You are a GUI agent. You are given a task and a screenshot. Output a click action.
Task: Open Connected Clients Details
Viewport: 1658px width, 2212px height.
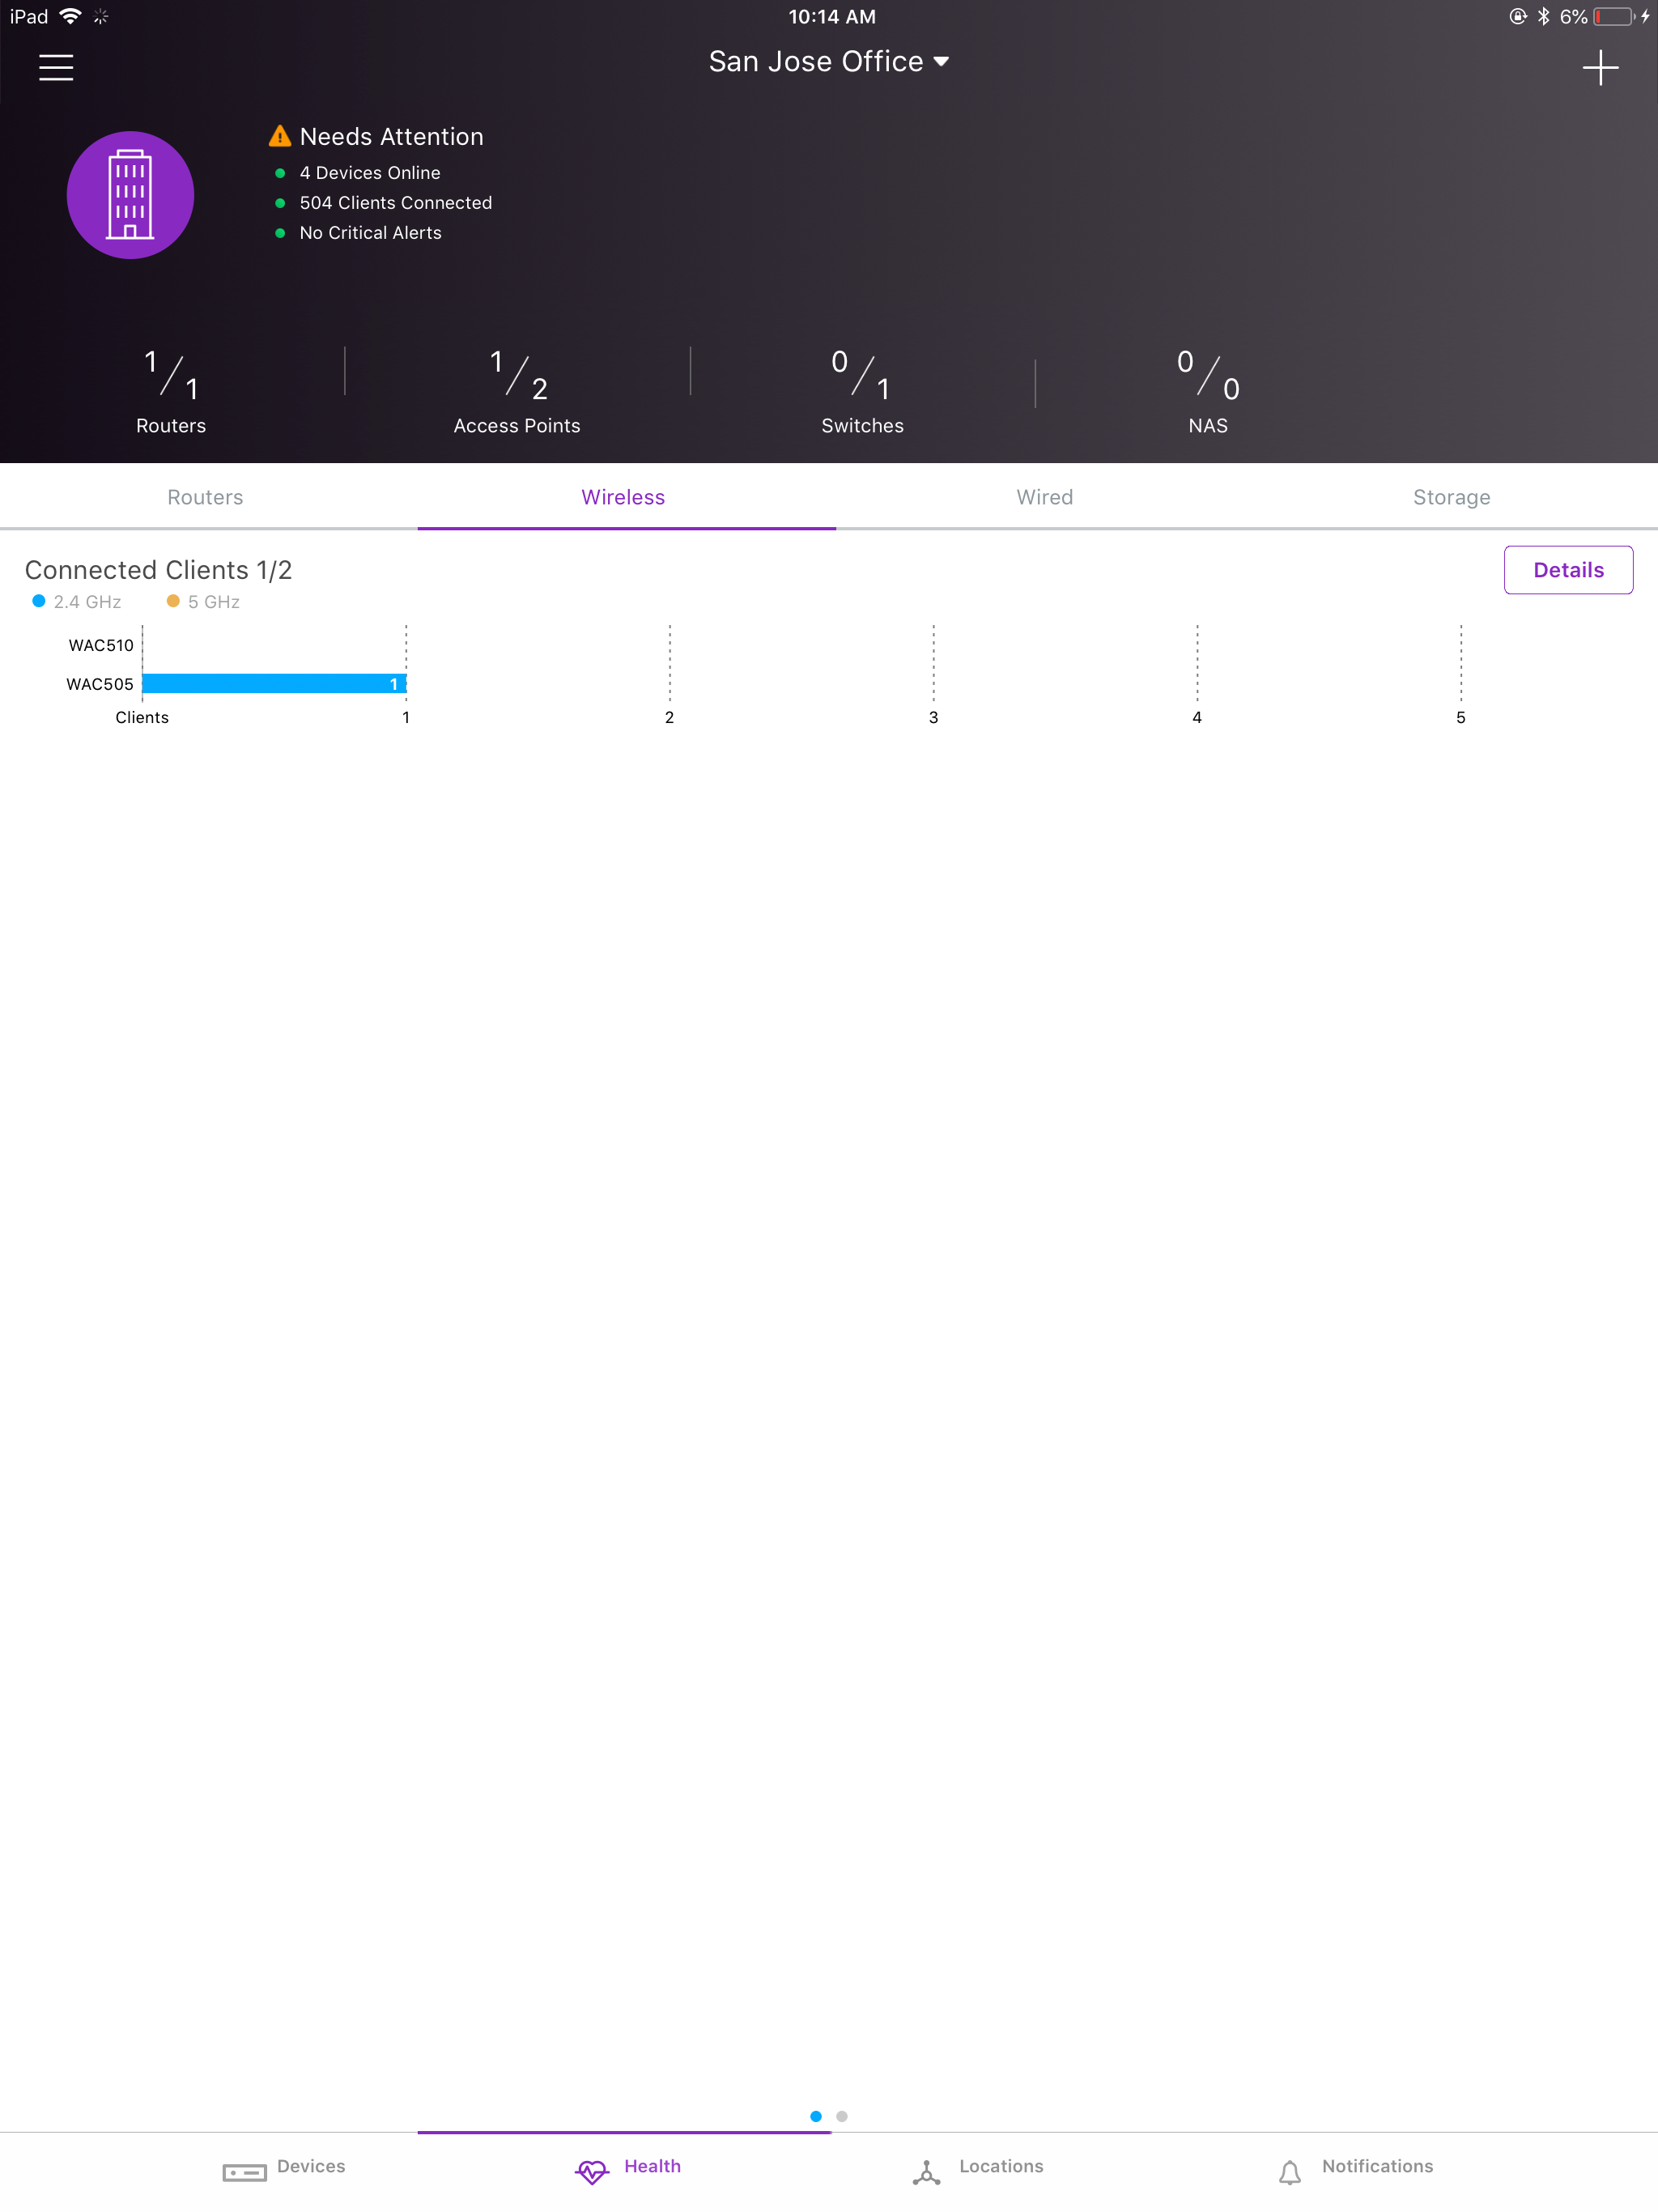coord(1568,570)
